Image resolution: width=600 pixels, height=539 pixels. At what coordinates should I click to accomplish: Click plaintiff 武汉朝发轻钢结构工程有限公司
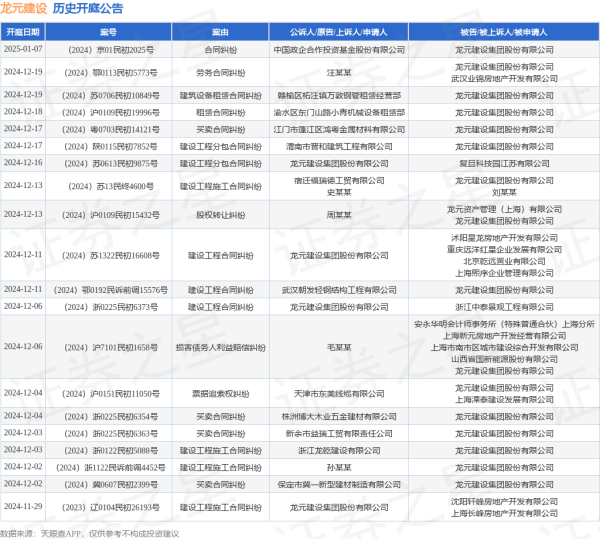[339, 290]
